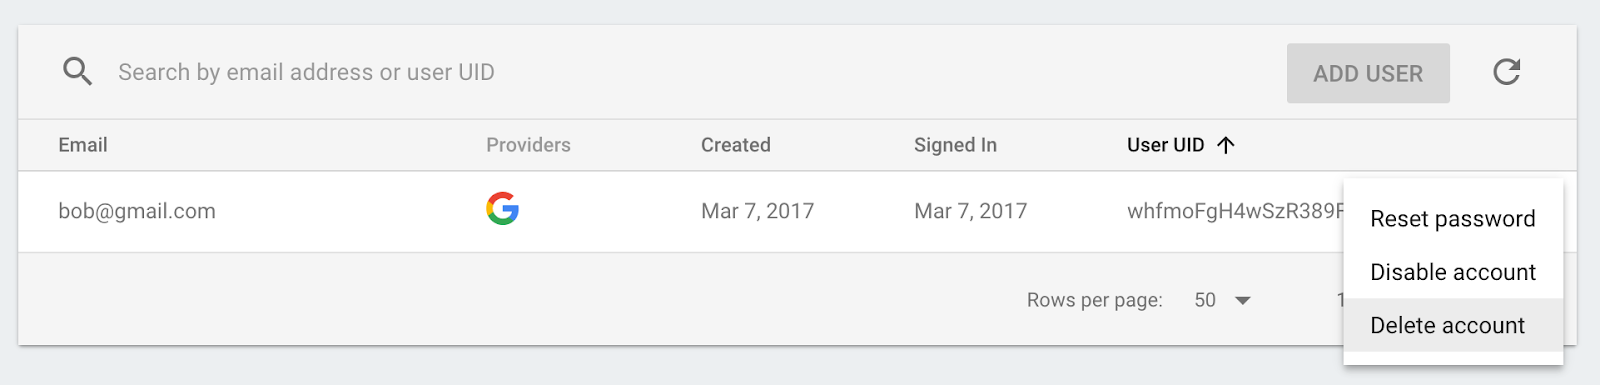
Task: Sort by the Email column header
Action: [83, 145]
